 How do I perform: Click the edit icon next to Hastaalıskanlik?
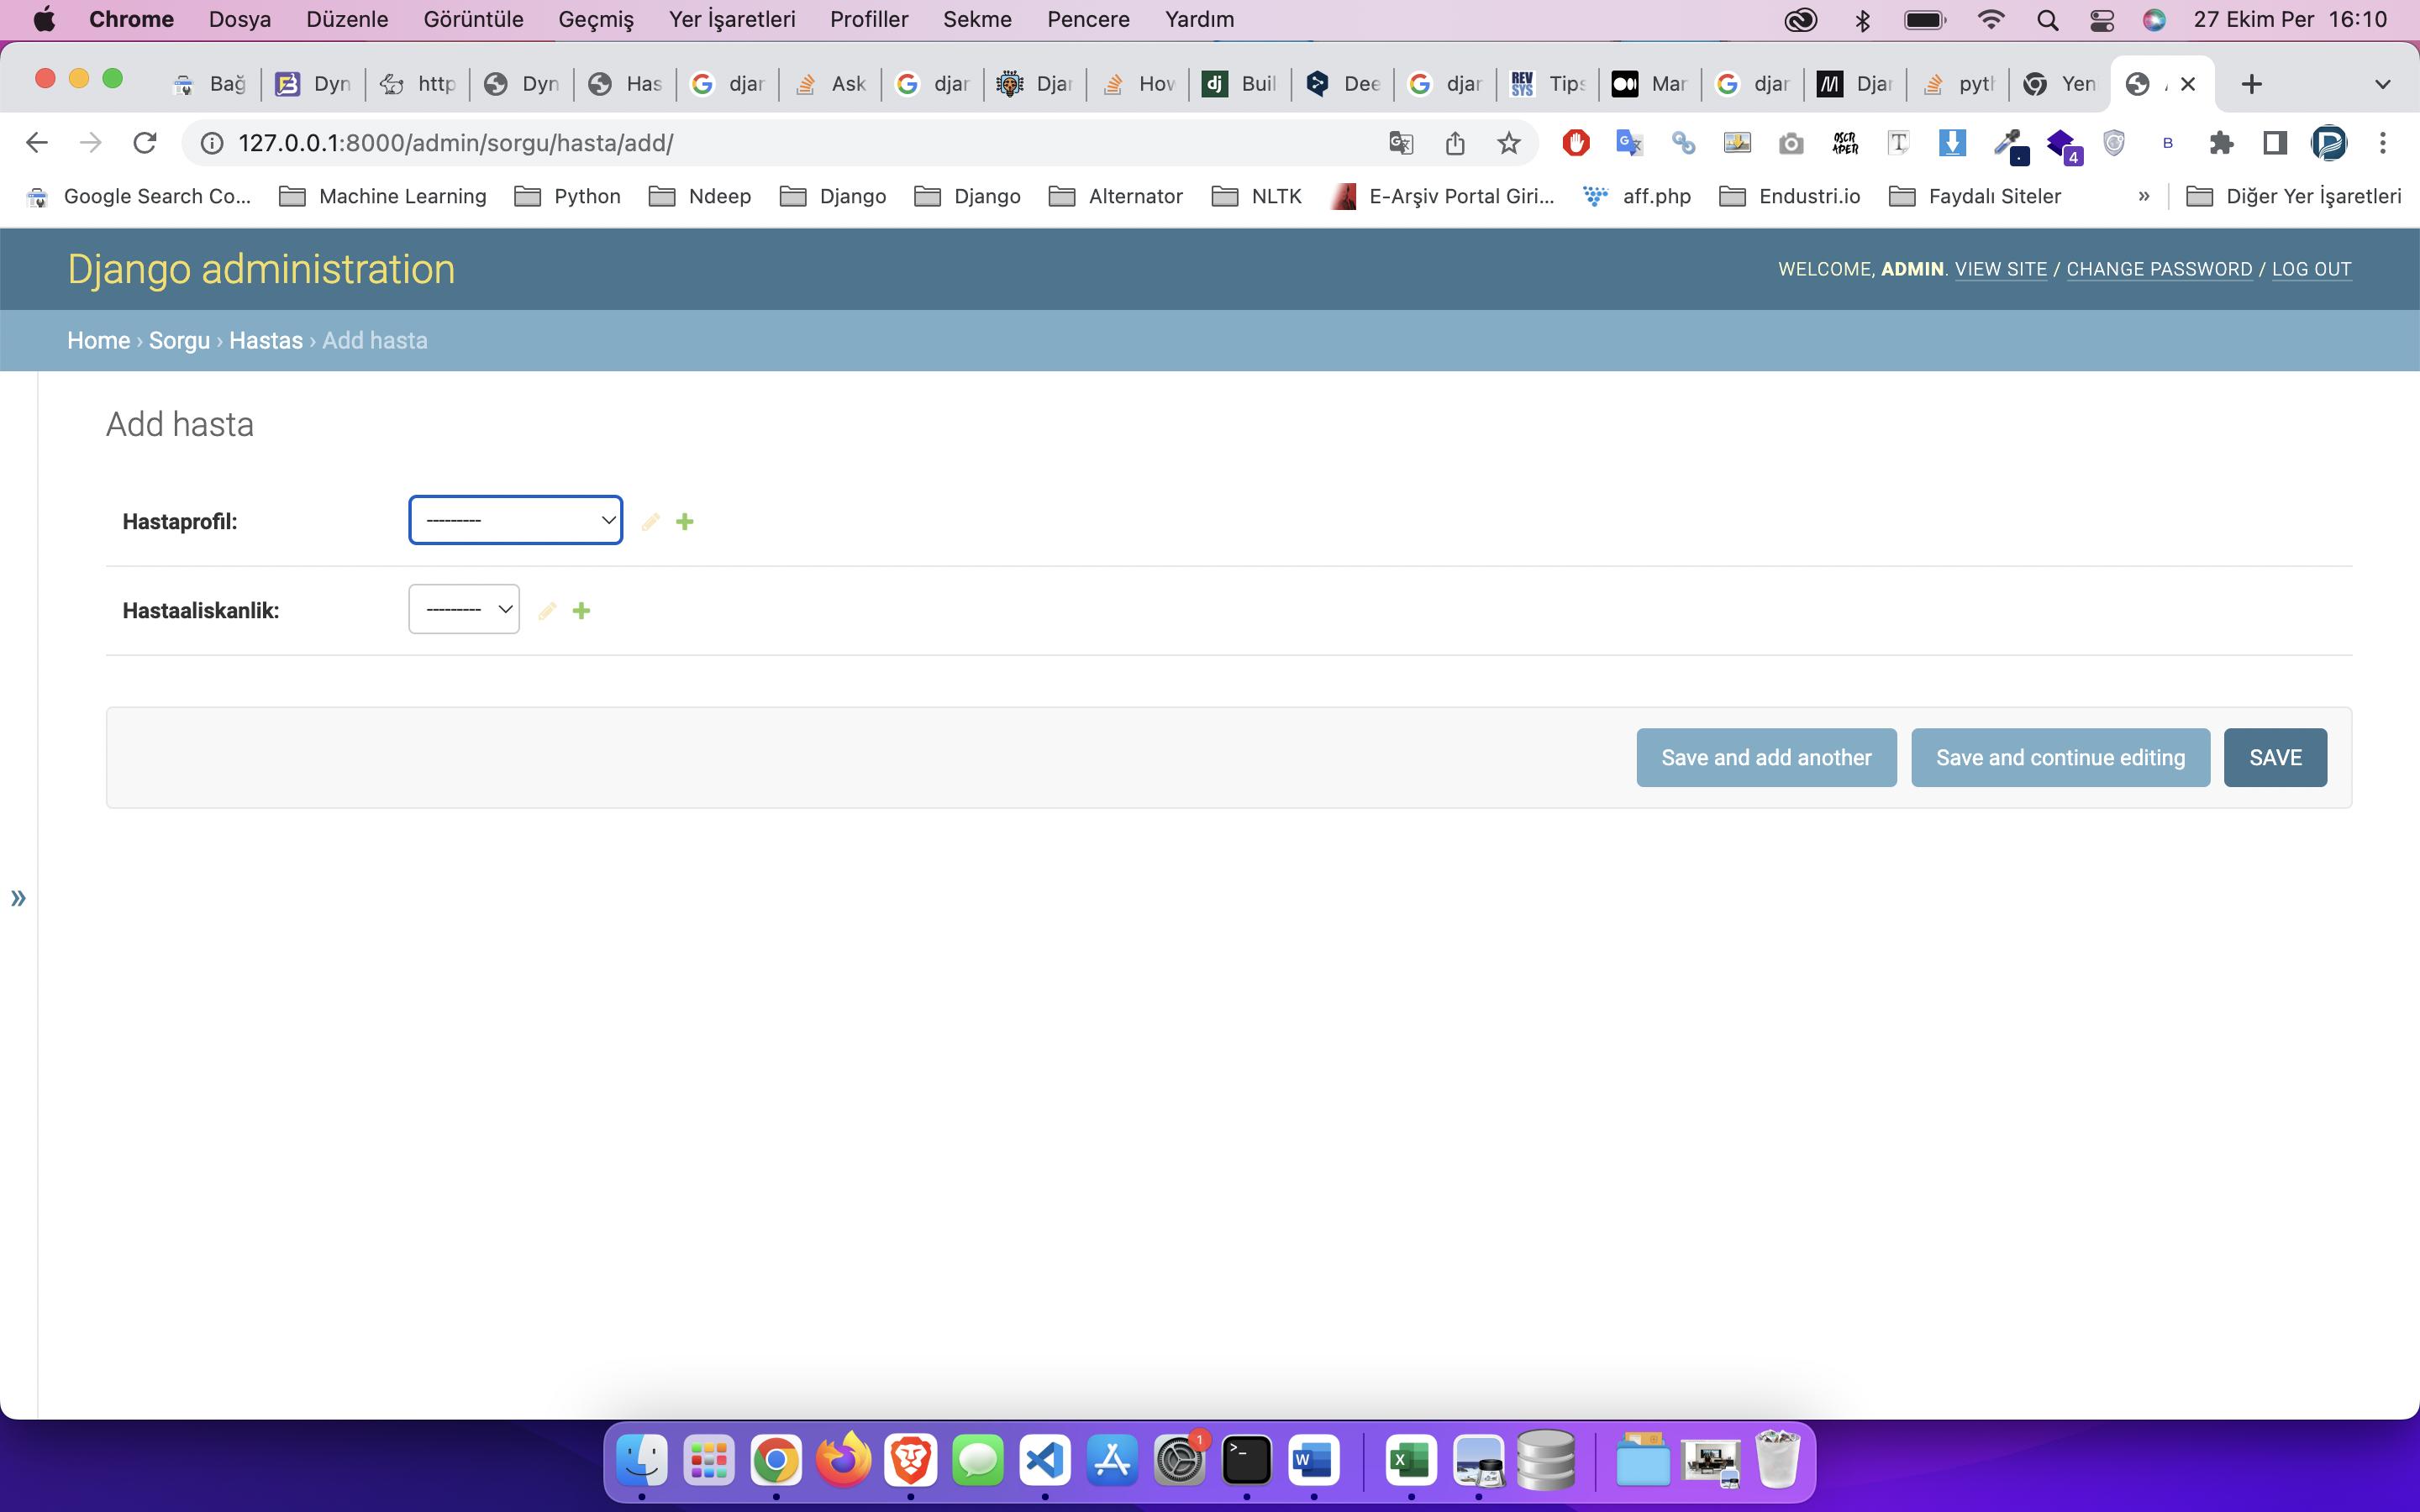tap(545, 610)
